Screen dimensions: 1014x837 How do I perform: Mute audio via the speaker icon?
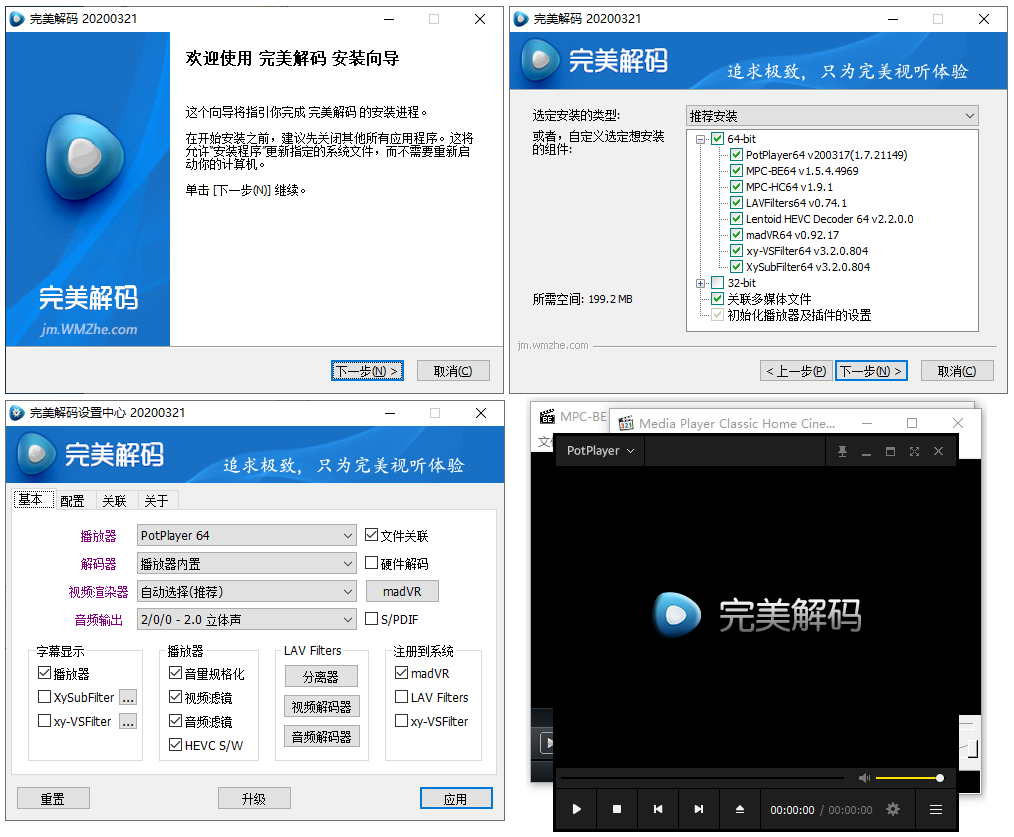click(867, 778)
